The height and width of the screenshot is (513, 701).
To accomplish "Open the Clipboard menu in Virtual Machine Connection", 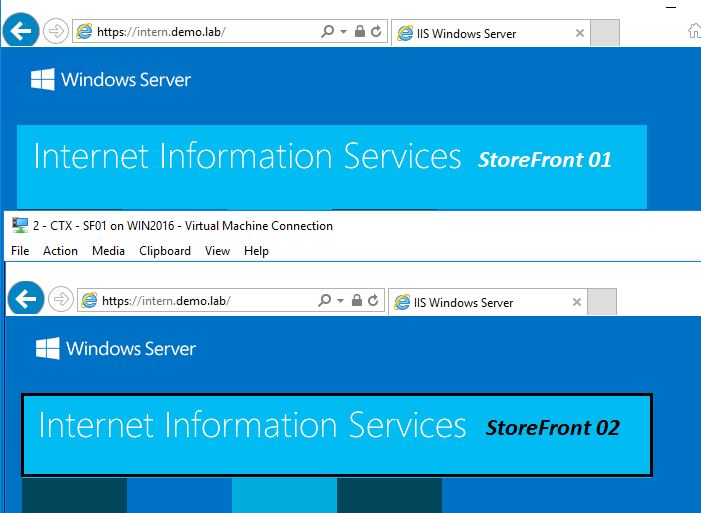I will 165,251.
